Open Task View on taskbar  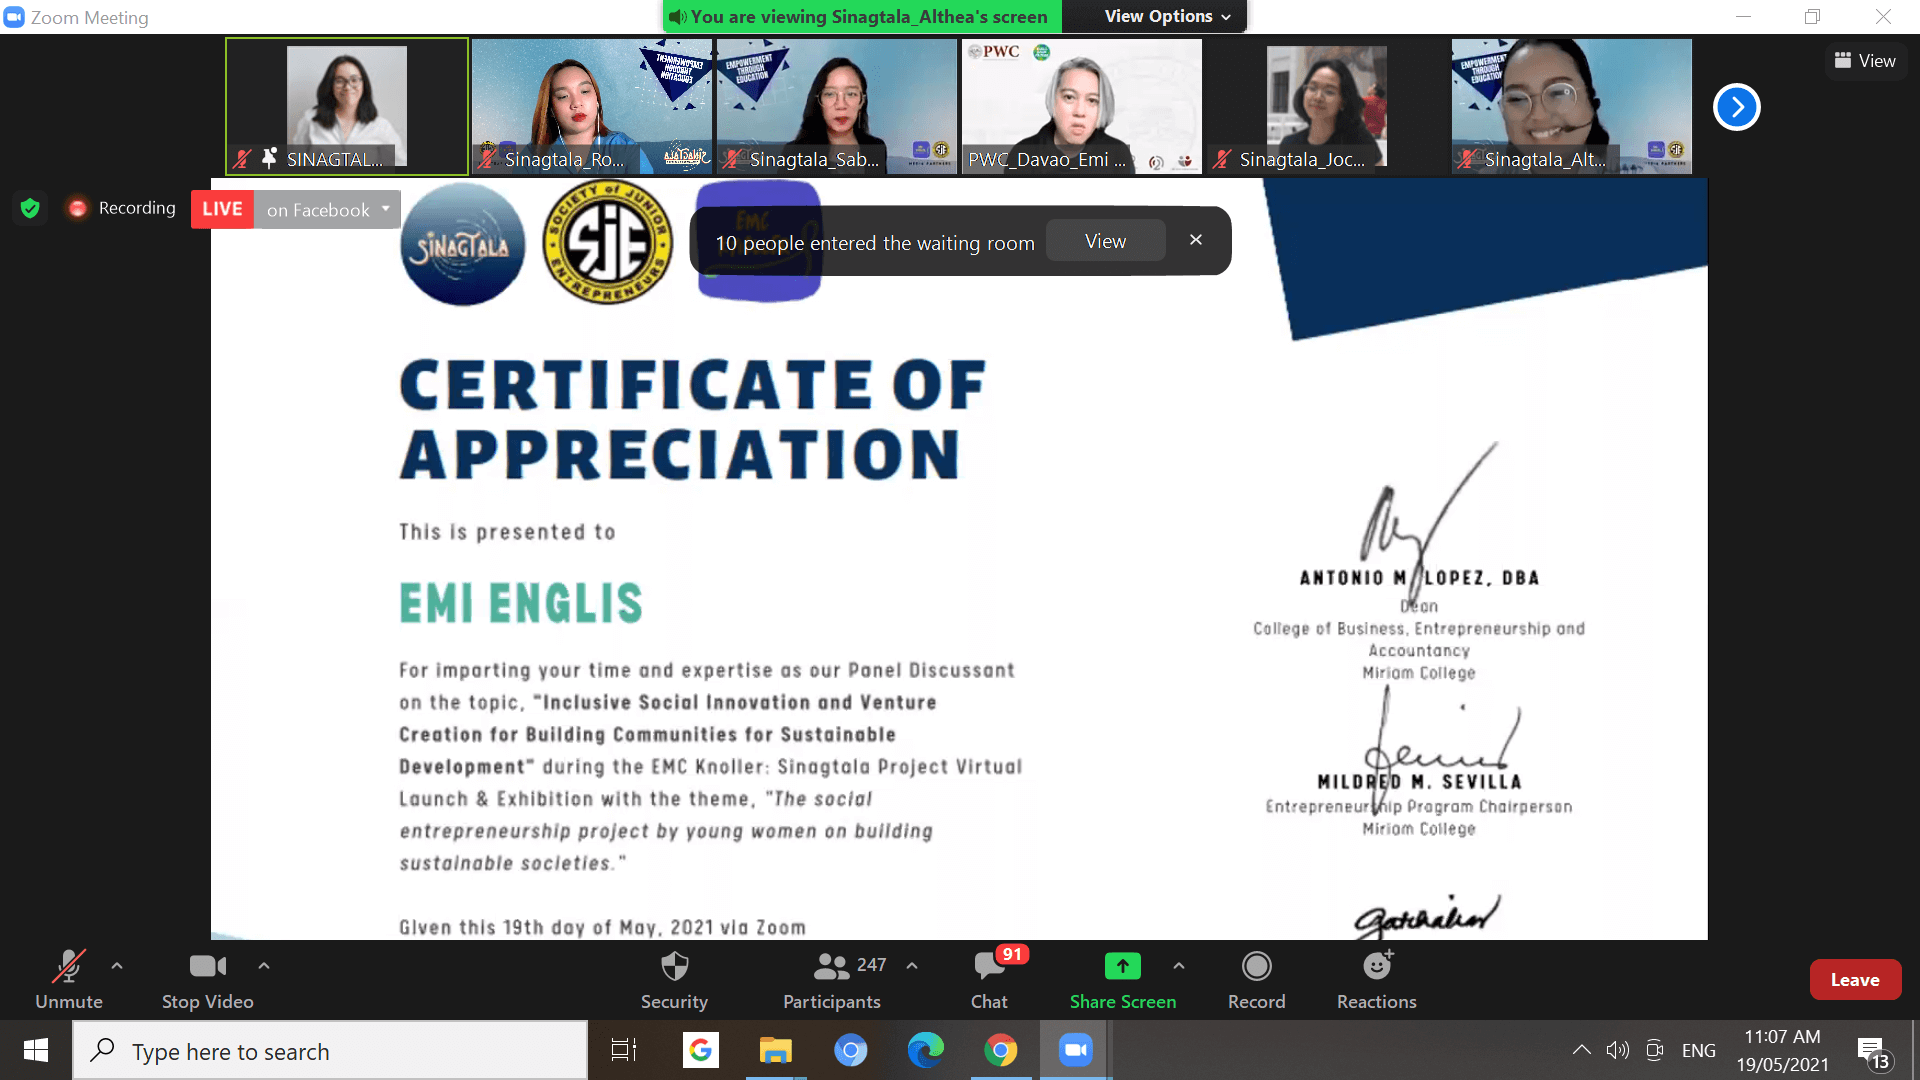point(624,1050)
